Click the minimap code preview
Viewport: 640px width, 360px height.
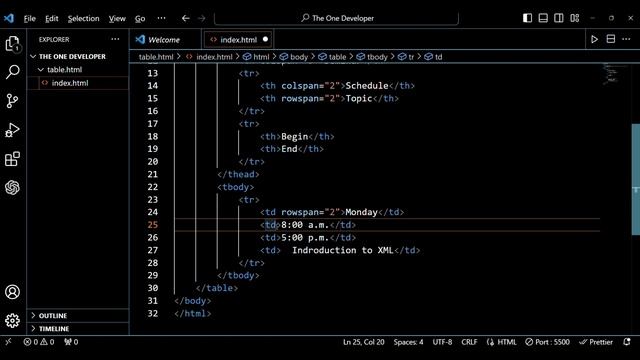point(611,73)
